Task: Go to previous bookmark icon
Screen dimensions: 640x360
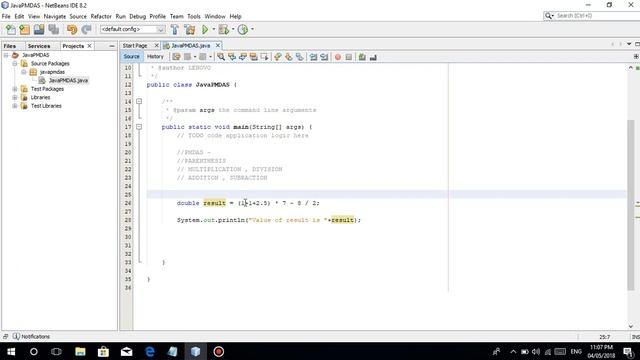Action: (x=278, y=57)
